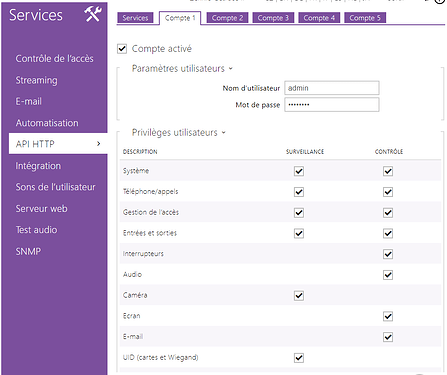Toggle E-mail contrôle checkbox

coord(388,337)
